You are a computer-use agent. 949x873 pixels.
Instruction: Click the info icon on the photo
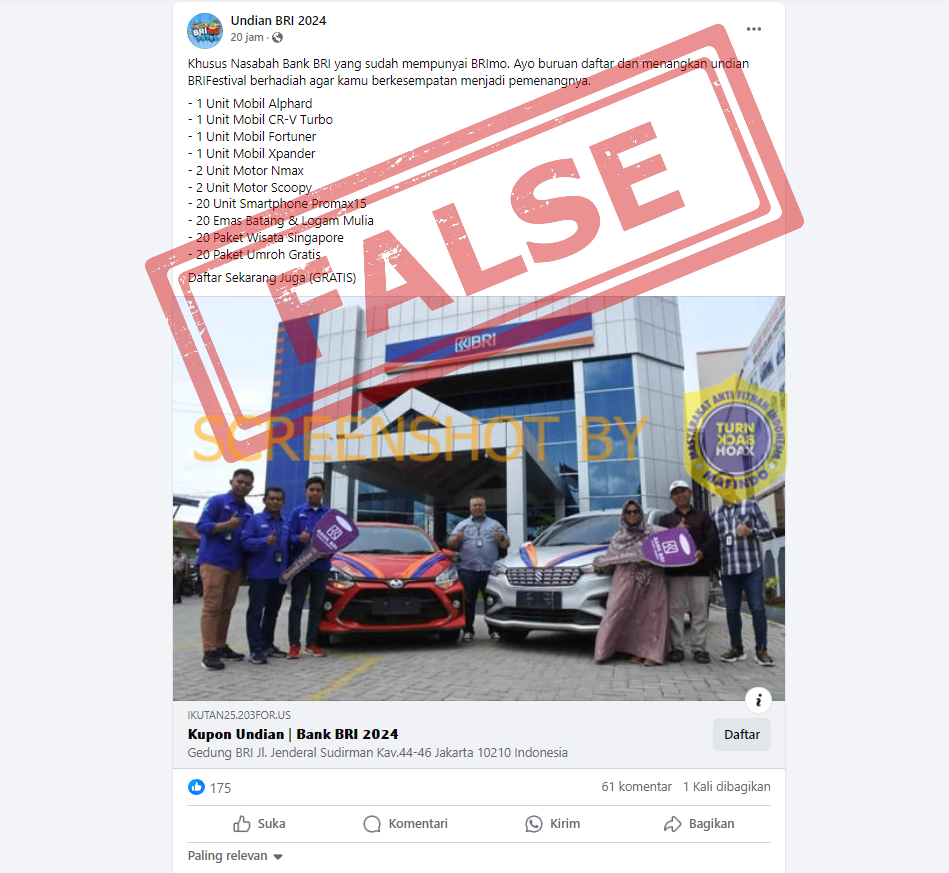[758, 700]
